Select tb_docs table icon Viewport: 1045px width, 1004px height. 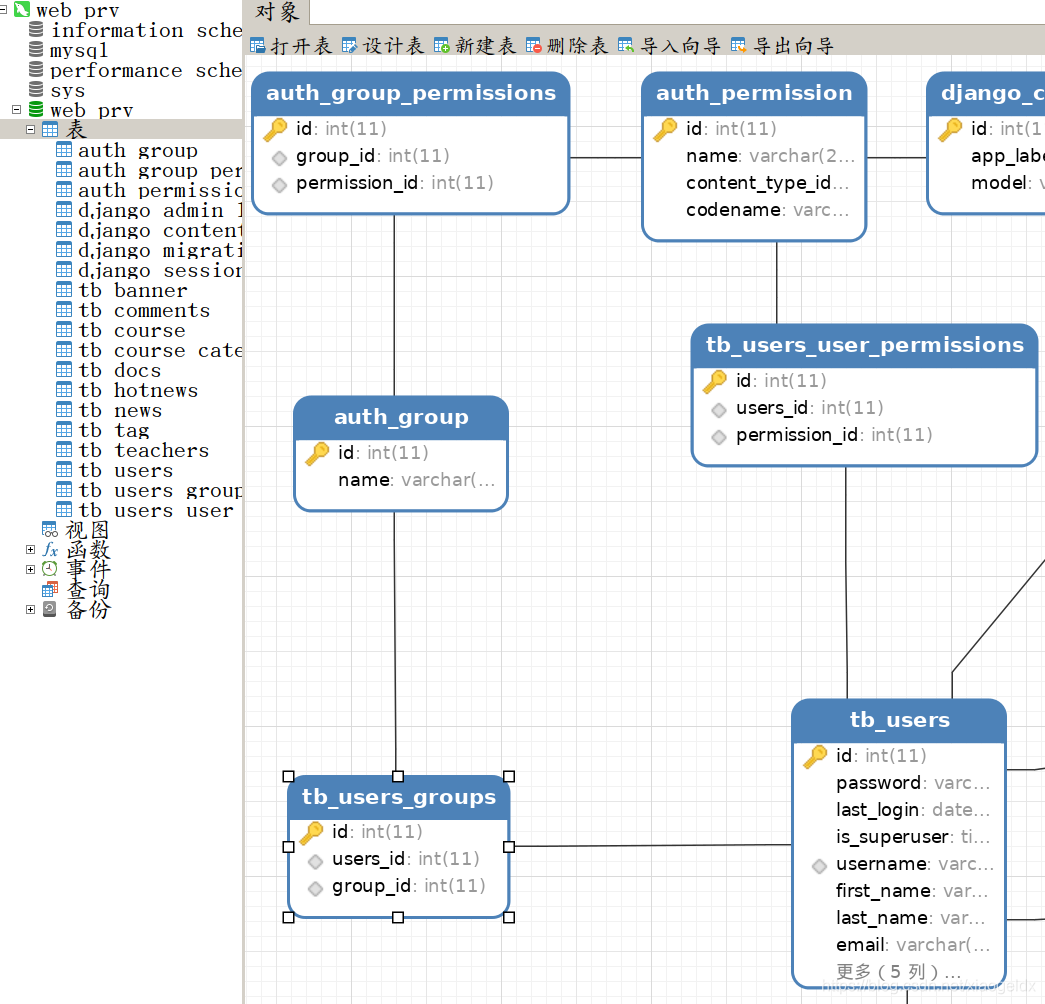click(64, 369)
